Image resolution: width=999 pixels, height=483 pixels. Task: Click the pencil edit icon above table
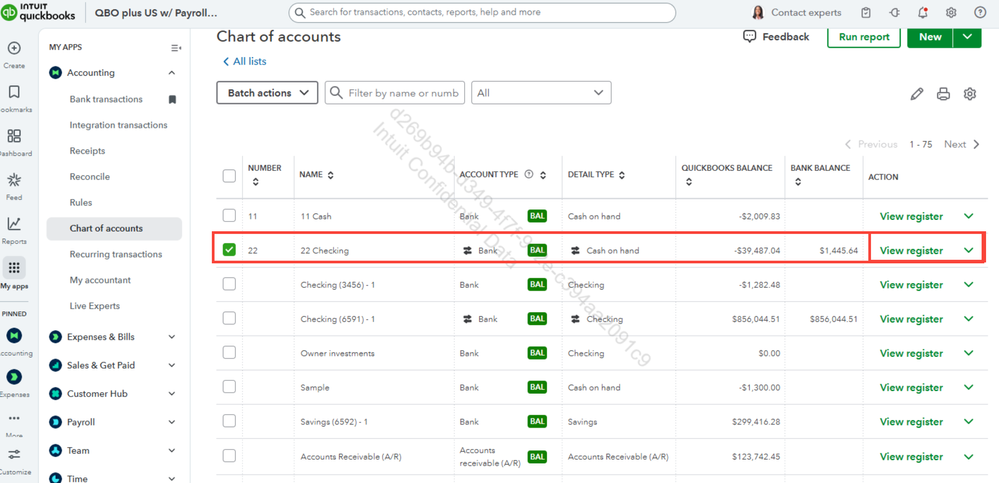point(917,94)
